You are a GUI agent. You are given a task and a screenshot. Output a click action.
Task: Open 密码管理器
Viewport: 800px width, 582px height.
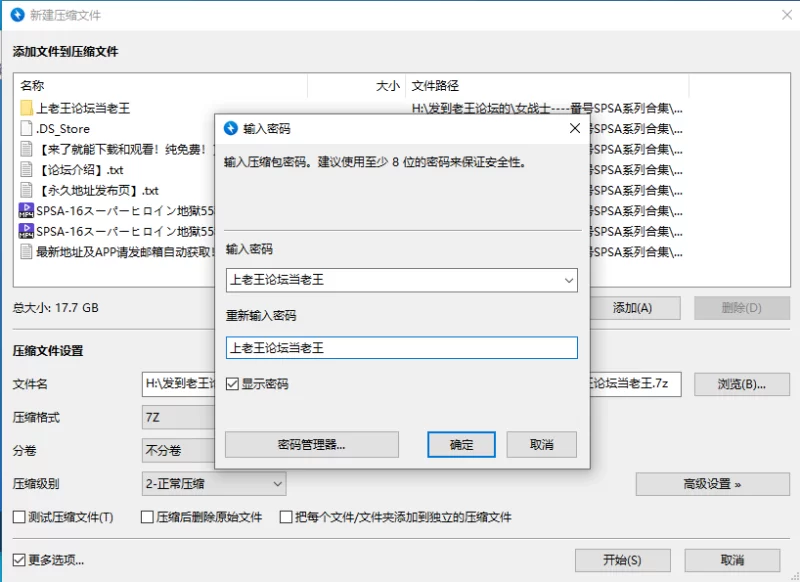click(x=312, y=444)
